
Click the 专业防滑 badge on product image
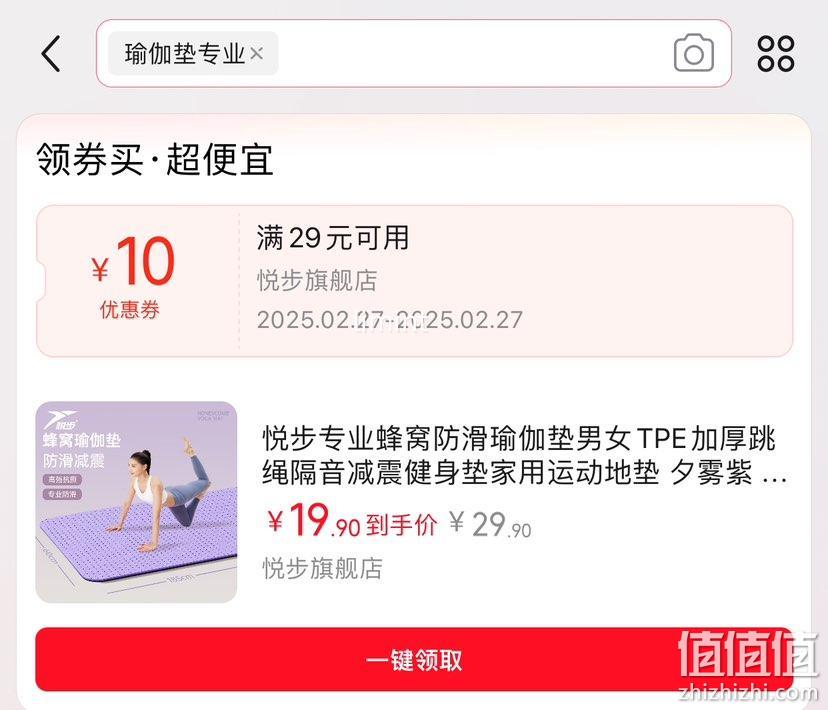[62, 494]
